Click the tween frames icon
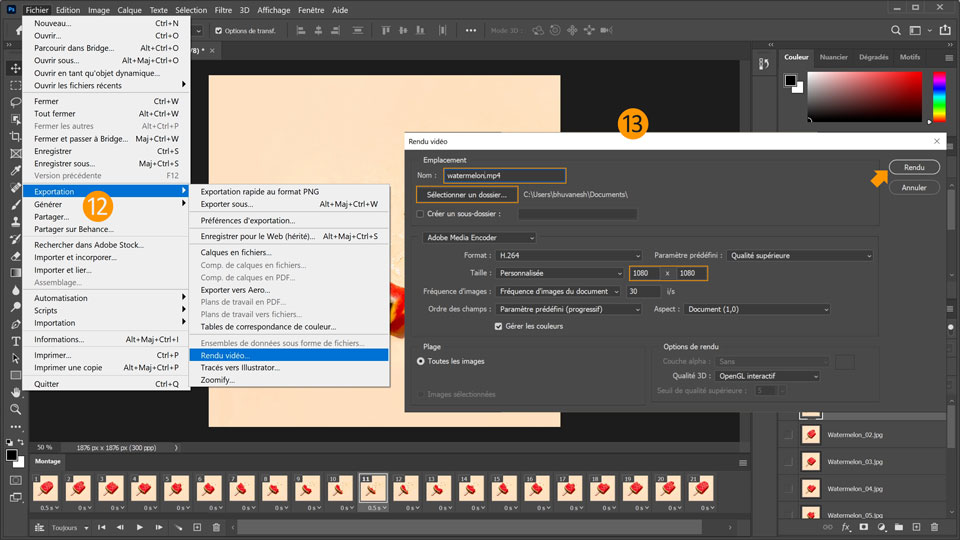This screenshot has height=540, width=960. click(178, 527)
